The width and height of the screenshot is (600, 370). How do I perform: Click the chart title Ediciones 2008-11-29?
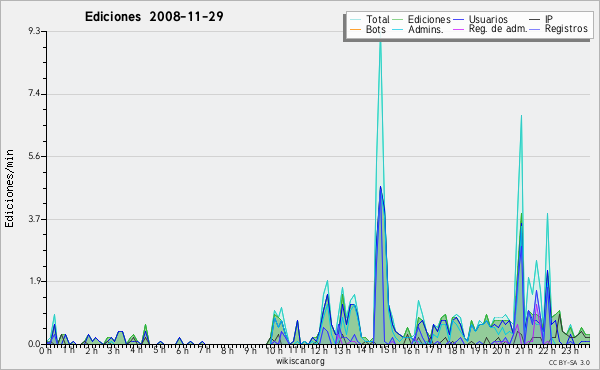[x=154, y=16]
